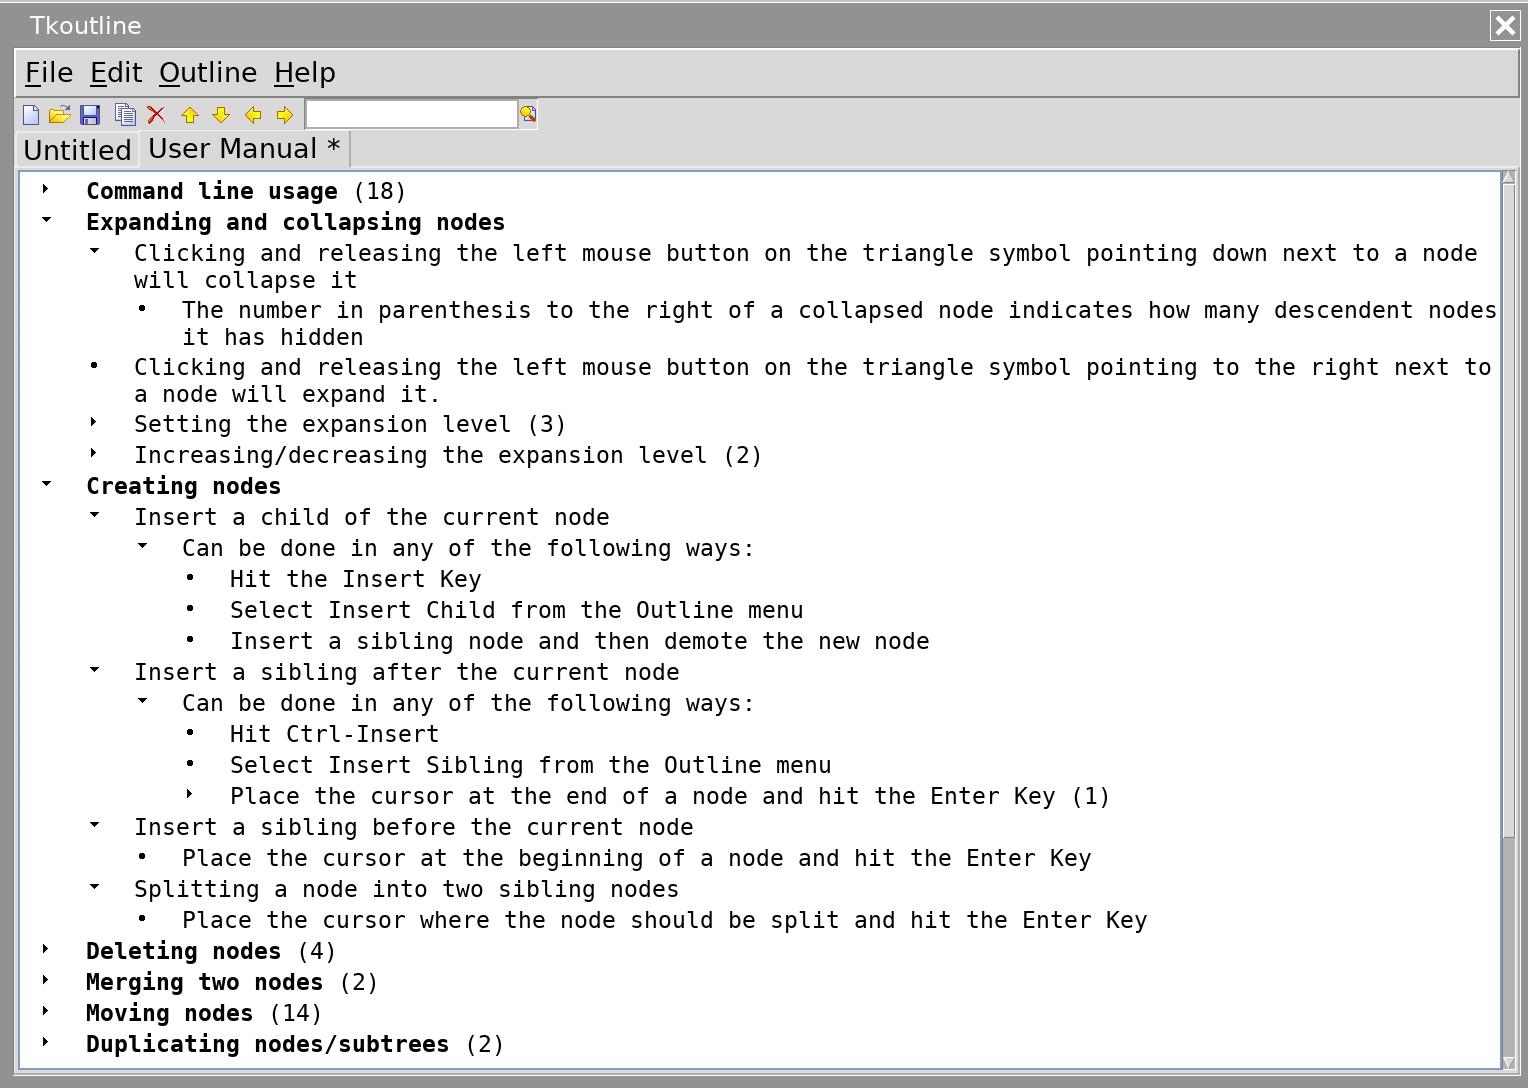Click 'Select Insert Child from the Outline menu'
The width and height of the screenshot is (1528, 1088).
click(517, 610)
